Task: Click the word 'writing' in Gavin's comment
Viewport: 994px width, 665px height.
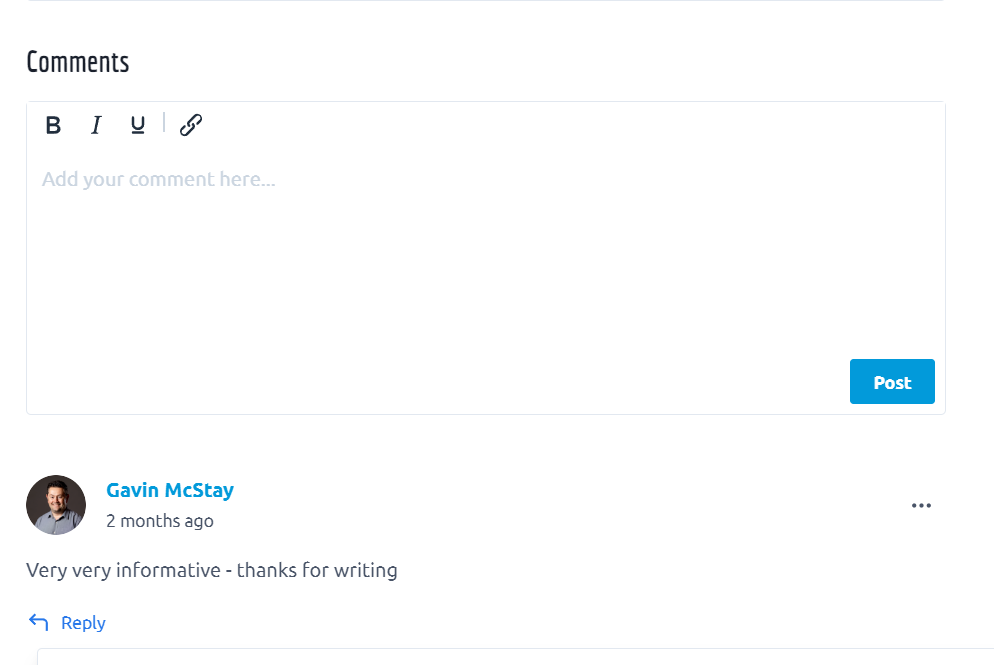Action: [x=365, y=571]
